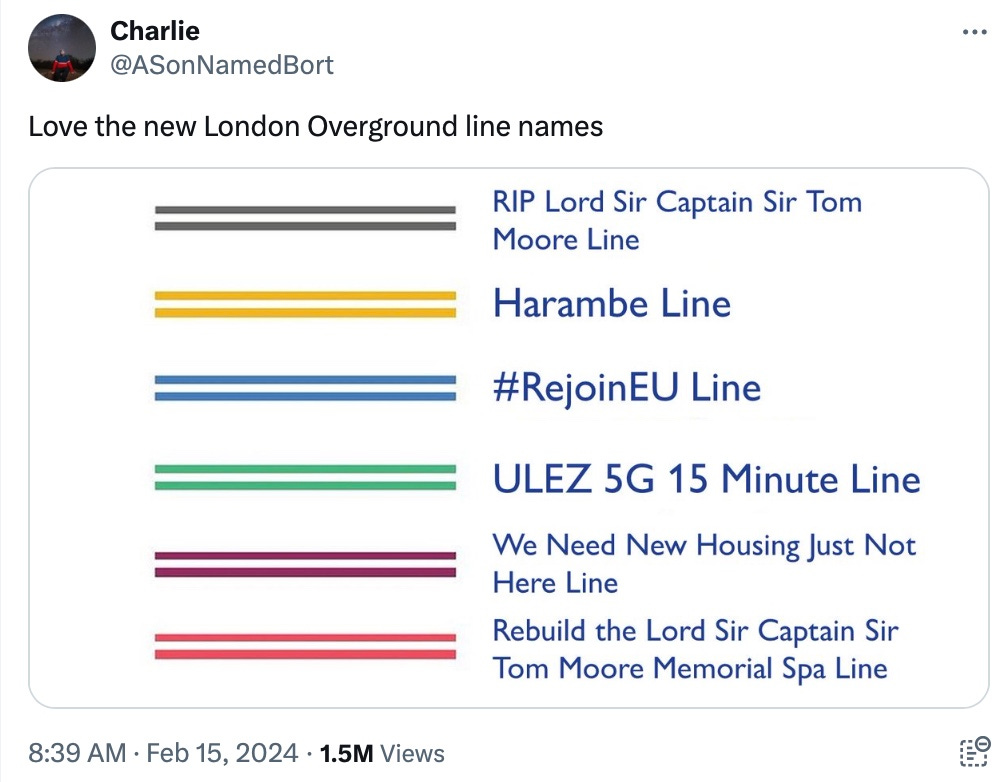This screenshot has width=1002, height=782.
Task: Open Charlie display name profile link
Action: [155, 31]
